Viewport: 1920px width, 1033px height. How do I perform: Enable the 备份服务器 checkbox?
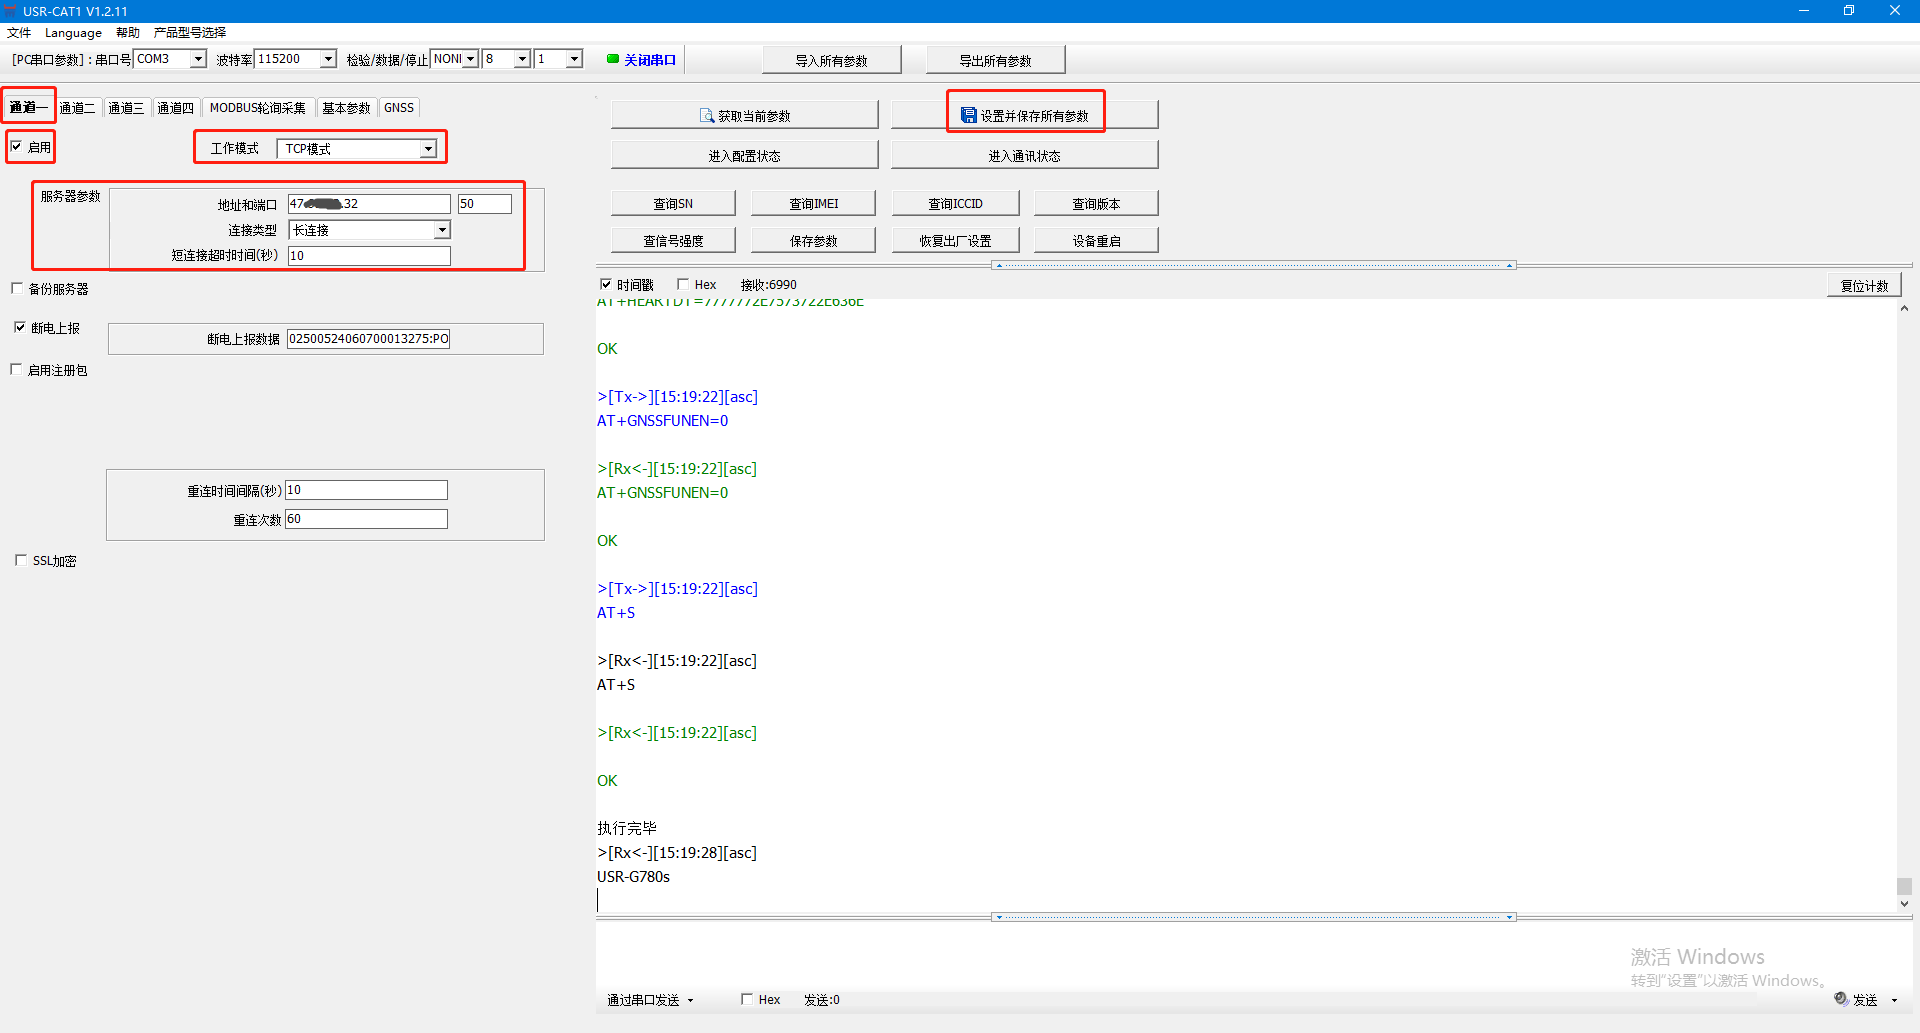click(x=17, y=288)
